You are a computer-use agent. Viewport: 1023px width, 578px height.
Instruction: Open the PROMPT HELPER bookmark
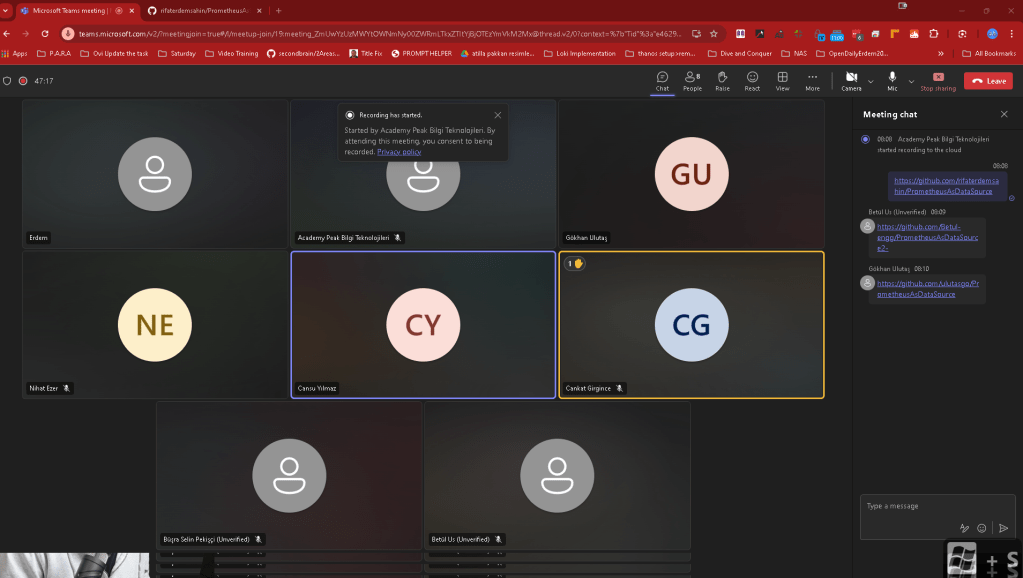pyautogui.click(x=421, y=53)
